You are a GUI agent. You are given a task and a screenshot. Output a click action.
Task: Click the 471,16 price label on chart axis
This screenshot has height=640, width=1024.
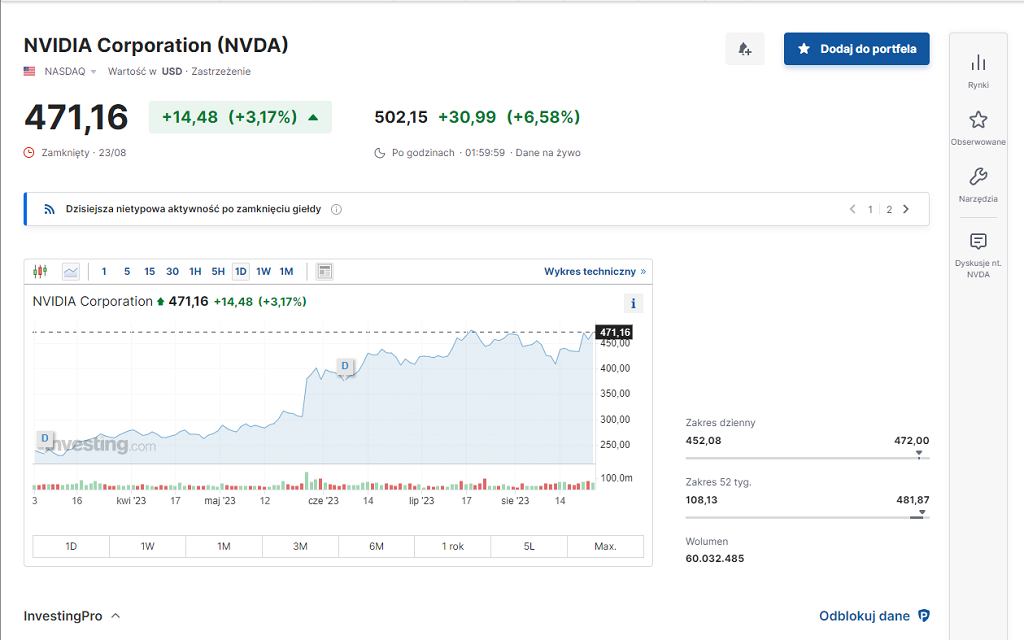click(615, 332)
